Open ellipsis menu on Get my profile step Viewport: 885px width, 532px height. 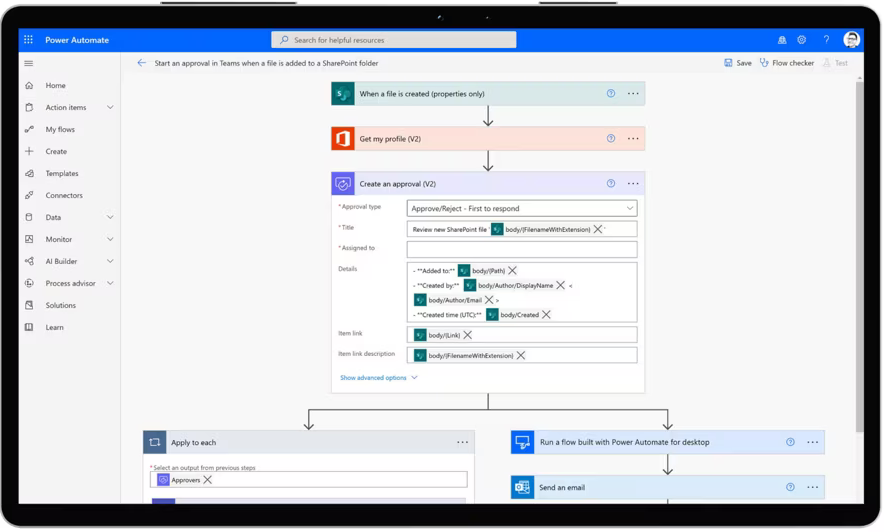coord(633,139)
